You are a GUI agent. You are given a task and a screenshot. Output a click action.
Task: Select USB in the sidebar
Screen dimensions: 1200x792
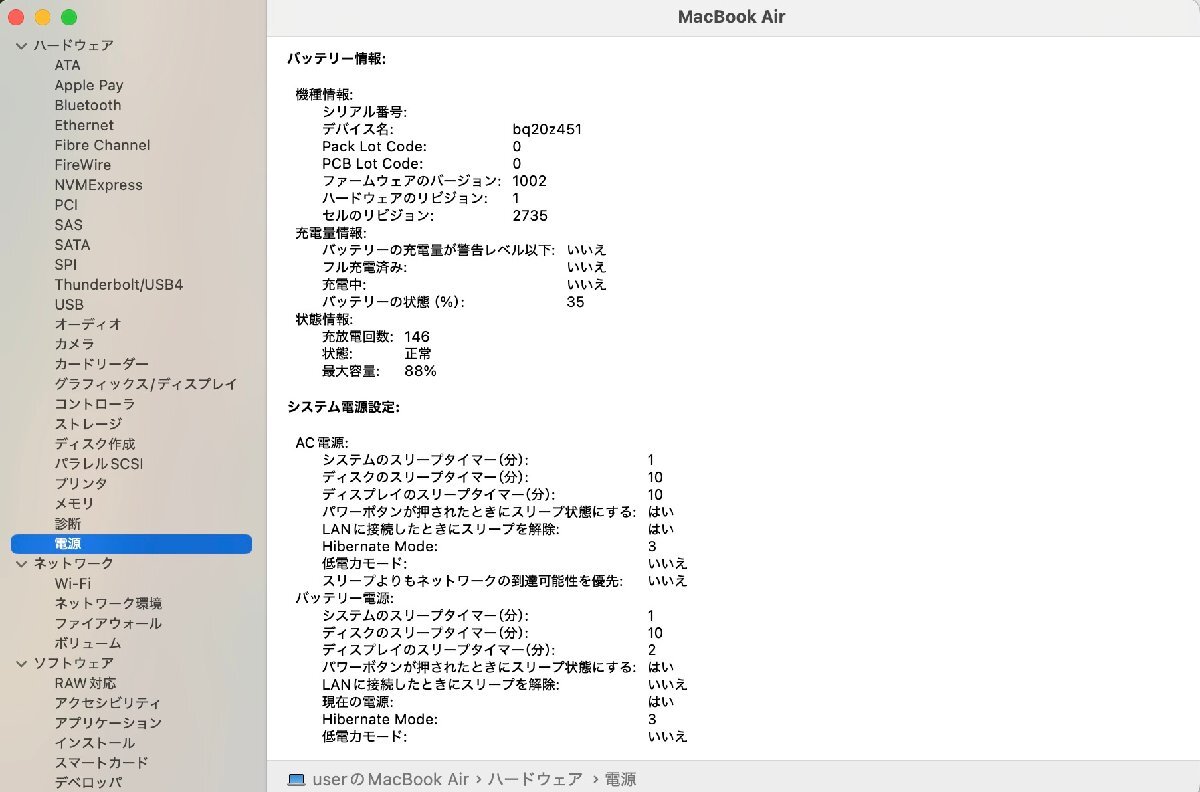point(69,304)
